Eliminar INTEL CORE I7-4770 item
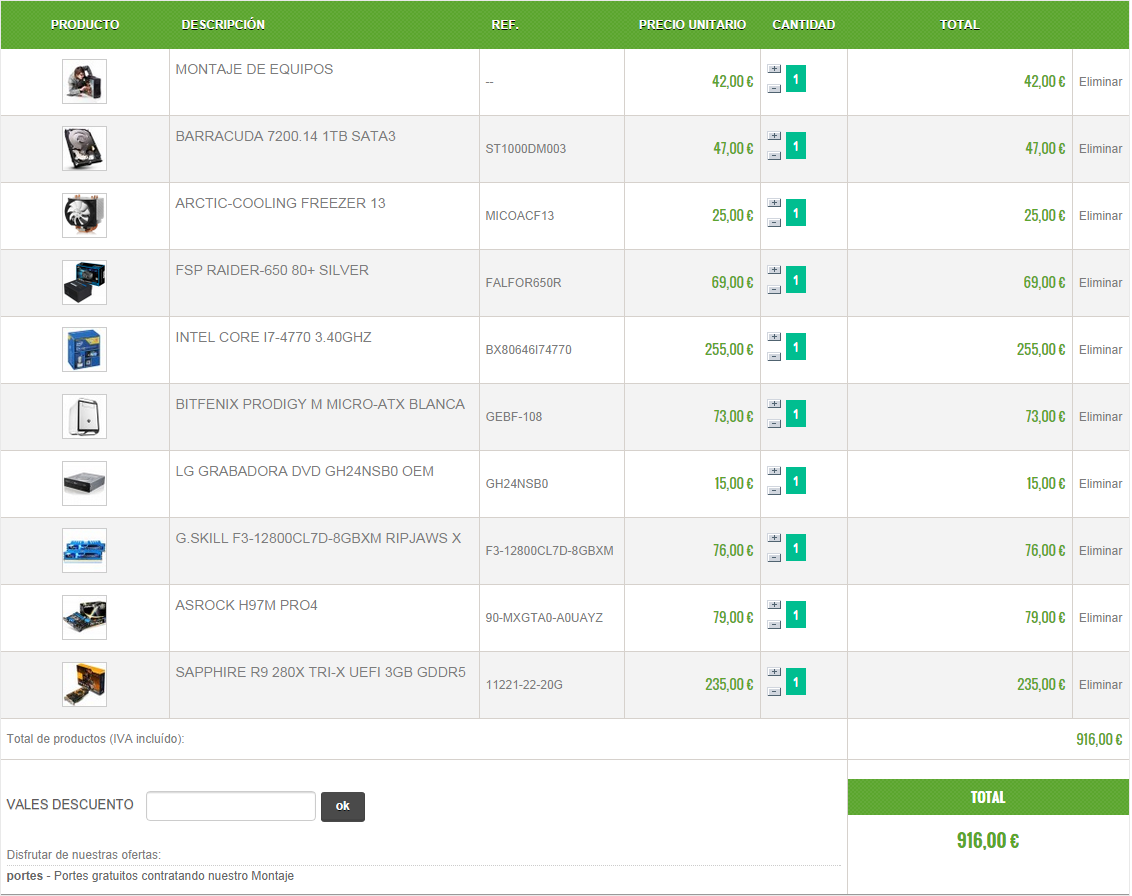 (1100, 349)
